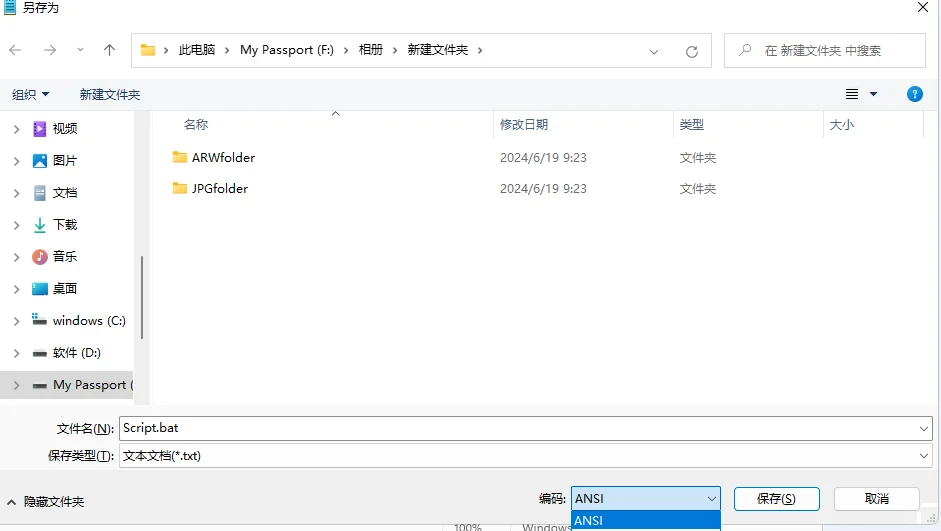
Task: Click the search box for 新建文件夹
Action: coord(825,50)
